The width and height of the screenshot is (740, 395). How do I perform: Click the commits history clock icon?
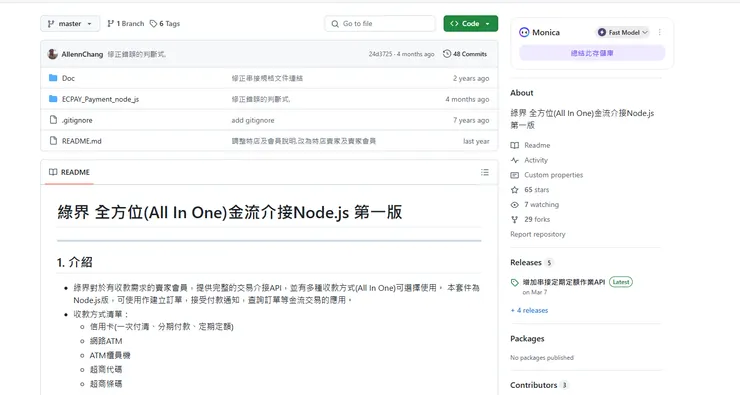click(447, 54)
